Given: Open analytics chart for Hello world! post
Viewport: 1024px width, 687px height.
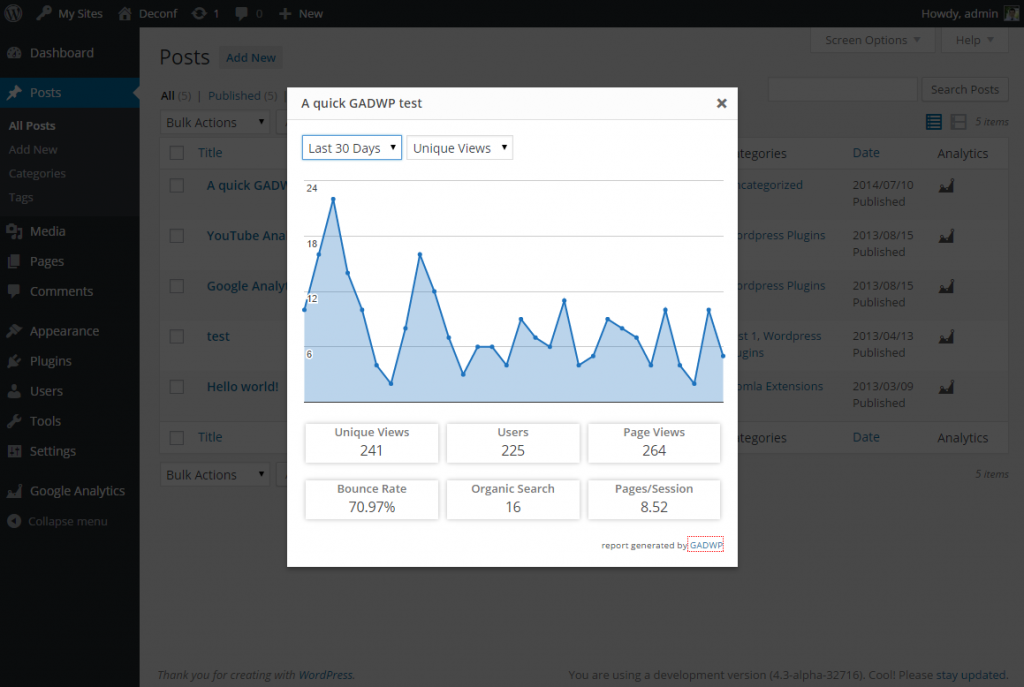Looking at the screenshot, I should click(x=946, y=387).
